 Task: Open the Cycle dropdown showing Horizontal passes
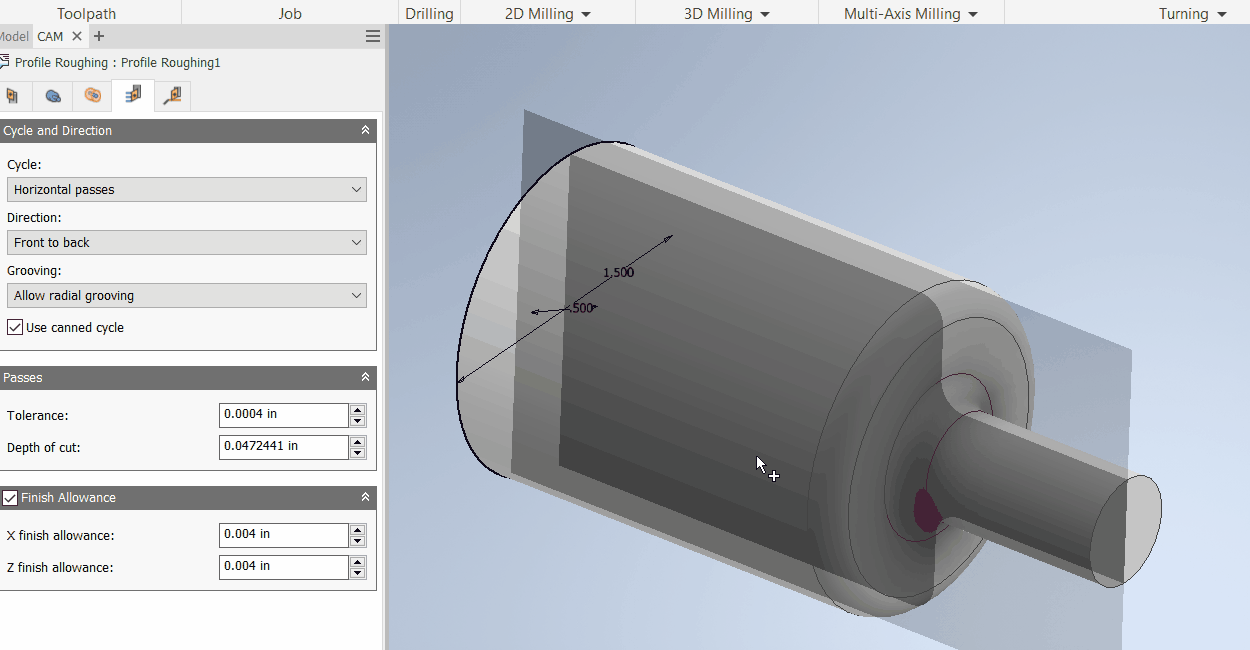[186, 189]
